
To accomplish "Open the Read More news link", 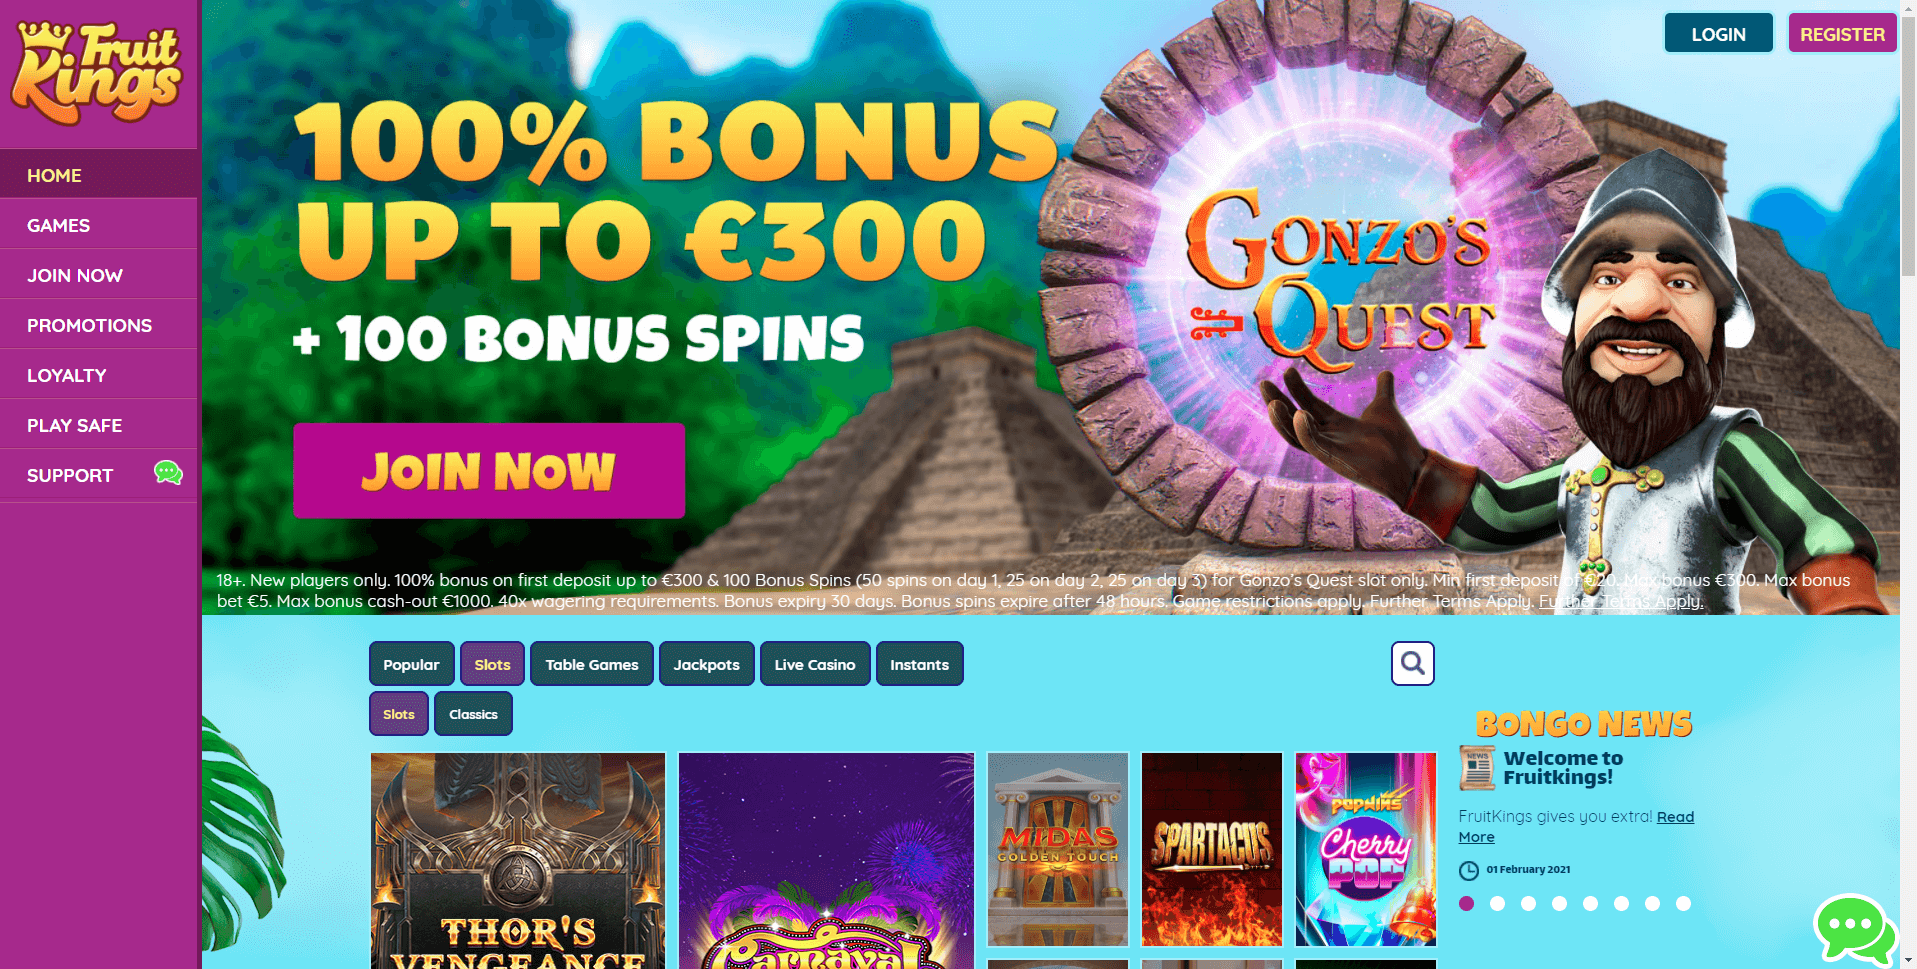I will [1576, 827].
